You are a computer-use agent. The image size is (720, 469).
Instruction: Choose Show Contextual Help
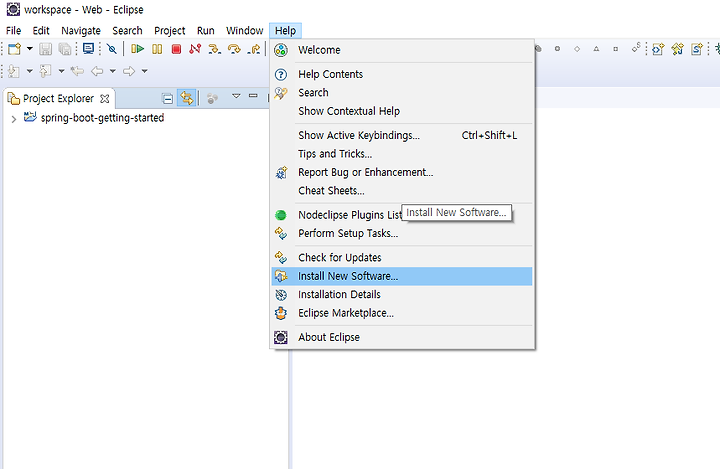pos(402,111)
